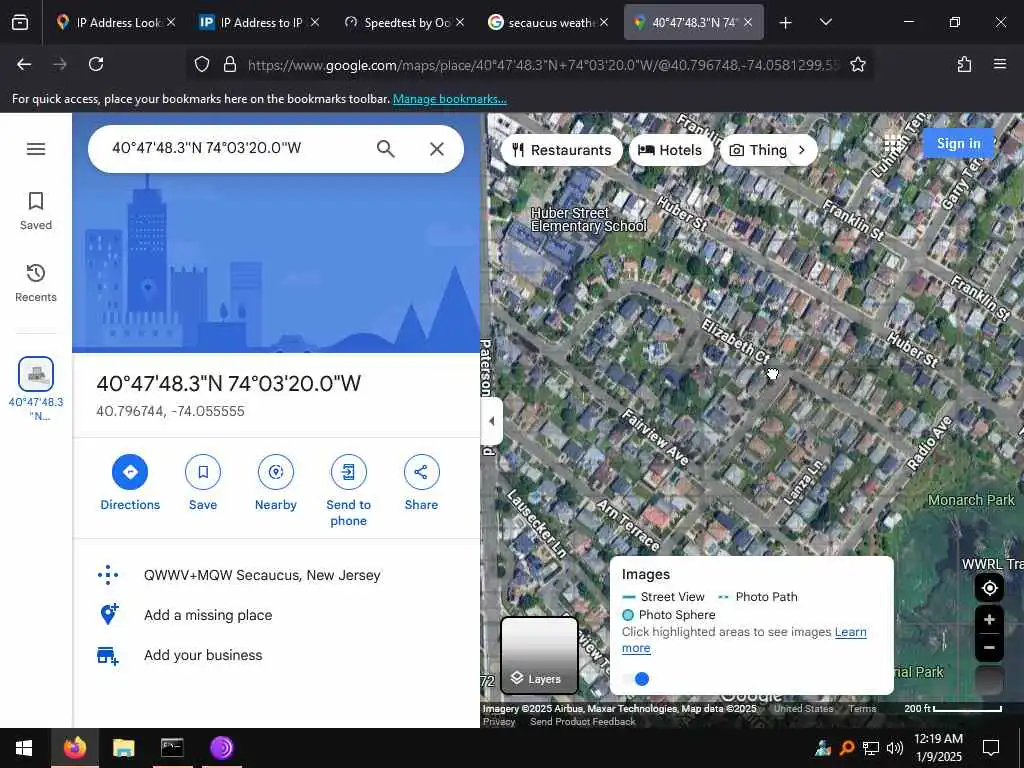Image resolution: width=1024 pixels, height=768 pixels.
Task: Open the Saved places panel
Action: click(x=36, y=211)
